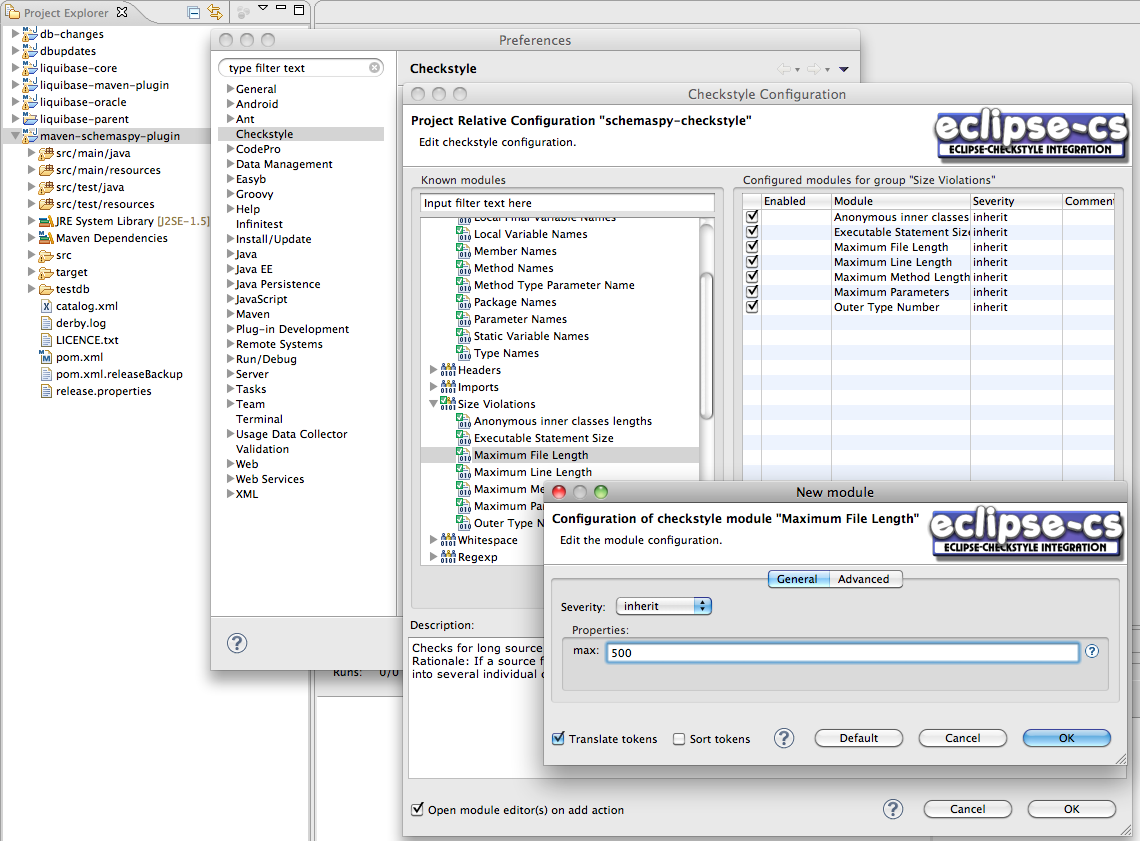Click help icon in New module dialog footer
Screen dimensions: 1140x841
click(x=784, y=739)
